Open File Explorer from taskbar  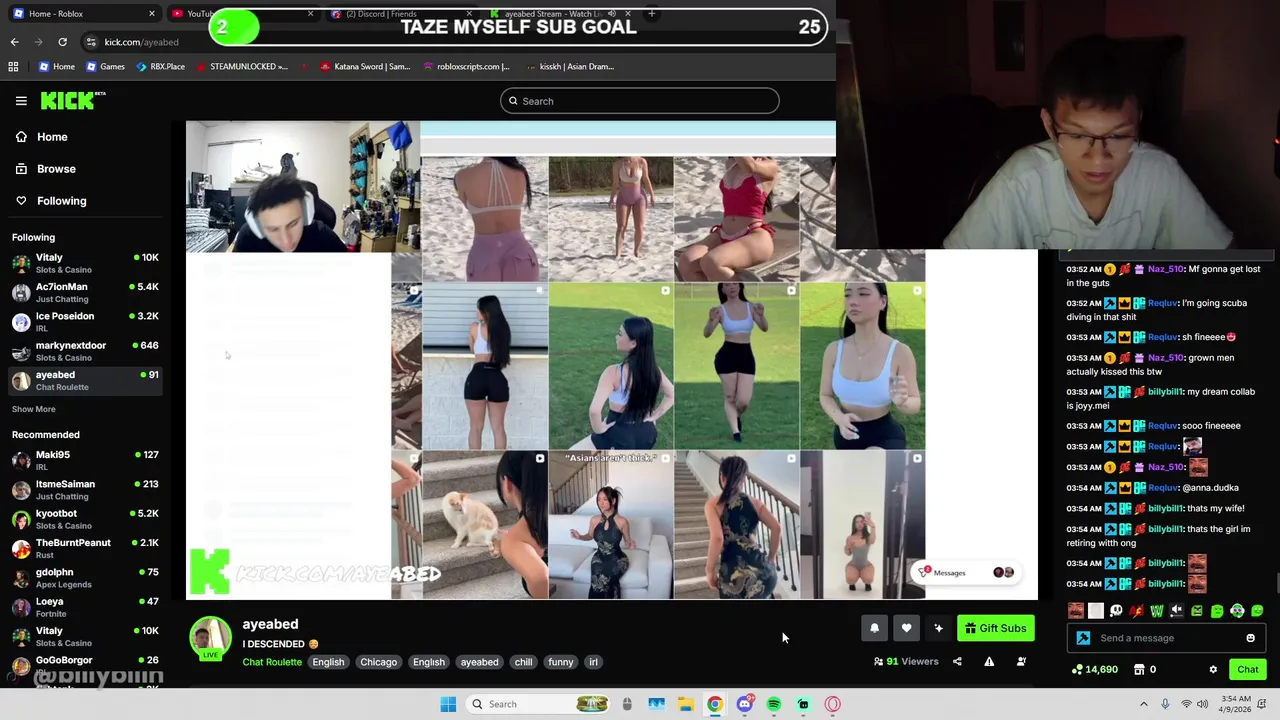[x=685, y=704]
